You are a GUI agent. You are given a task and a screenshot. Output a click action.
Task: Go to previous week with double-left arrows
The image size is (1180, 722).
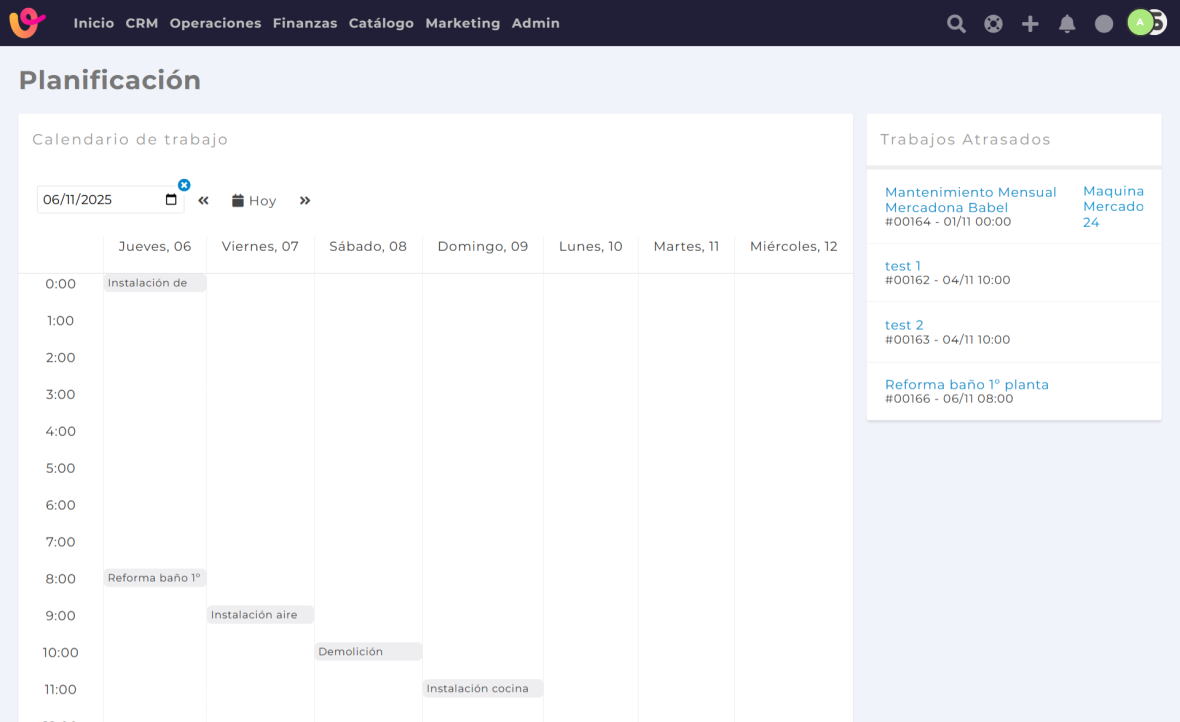(203, 201)
